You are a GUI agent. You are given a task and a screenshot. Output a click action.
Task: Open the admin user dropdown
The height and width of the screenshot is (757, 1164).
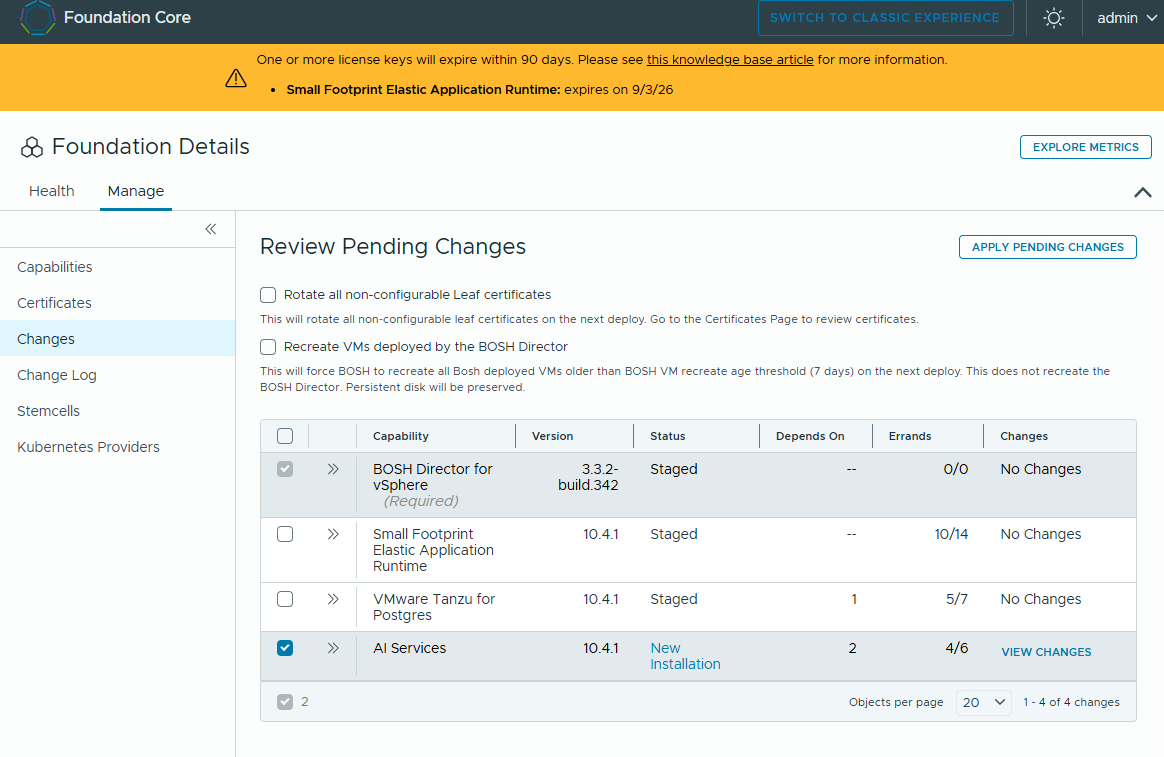click(x=1127, y=18)
